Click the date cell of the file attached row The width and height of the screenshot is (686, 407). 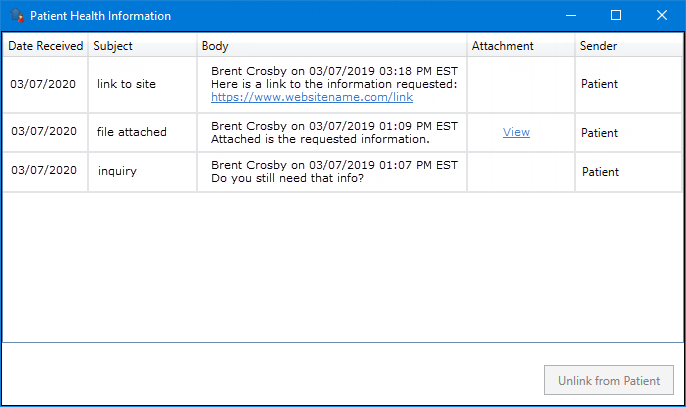pos(44,131)
